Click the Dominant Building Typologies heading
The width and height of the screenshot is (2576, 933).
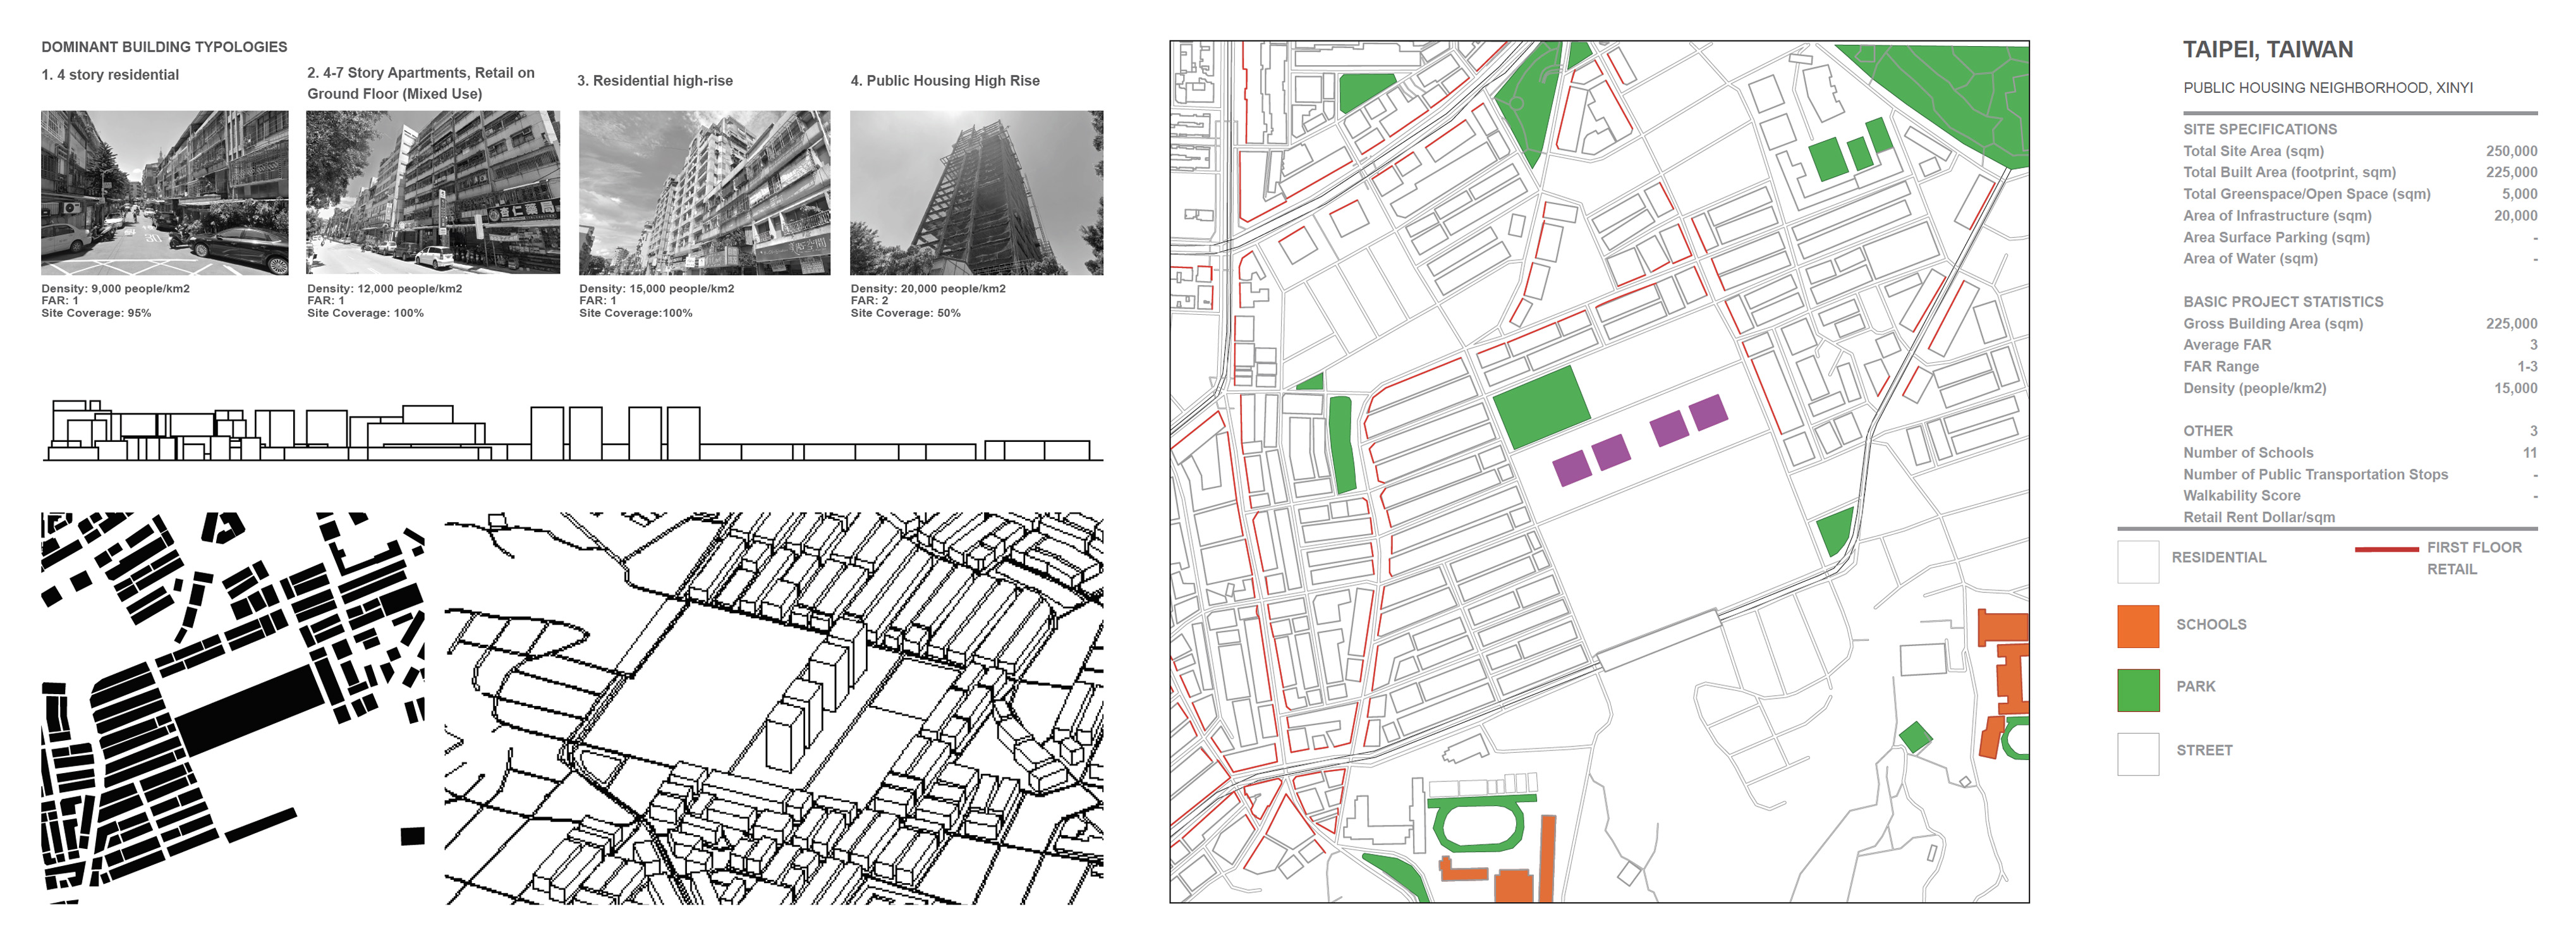[164, 47]
